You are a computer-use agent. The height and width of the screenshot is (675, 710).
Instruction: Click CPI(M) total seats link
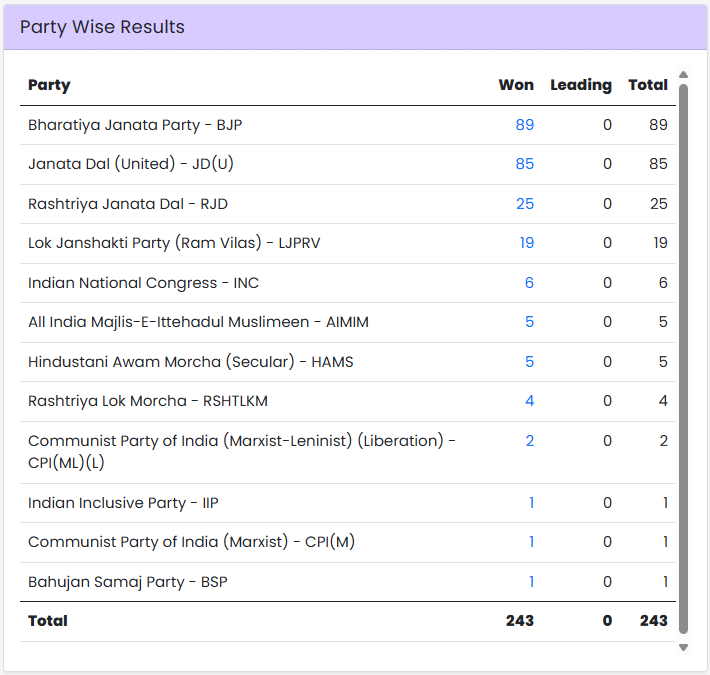[x=664, y=542]
